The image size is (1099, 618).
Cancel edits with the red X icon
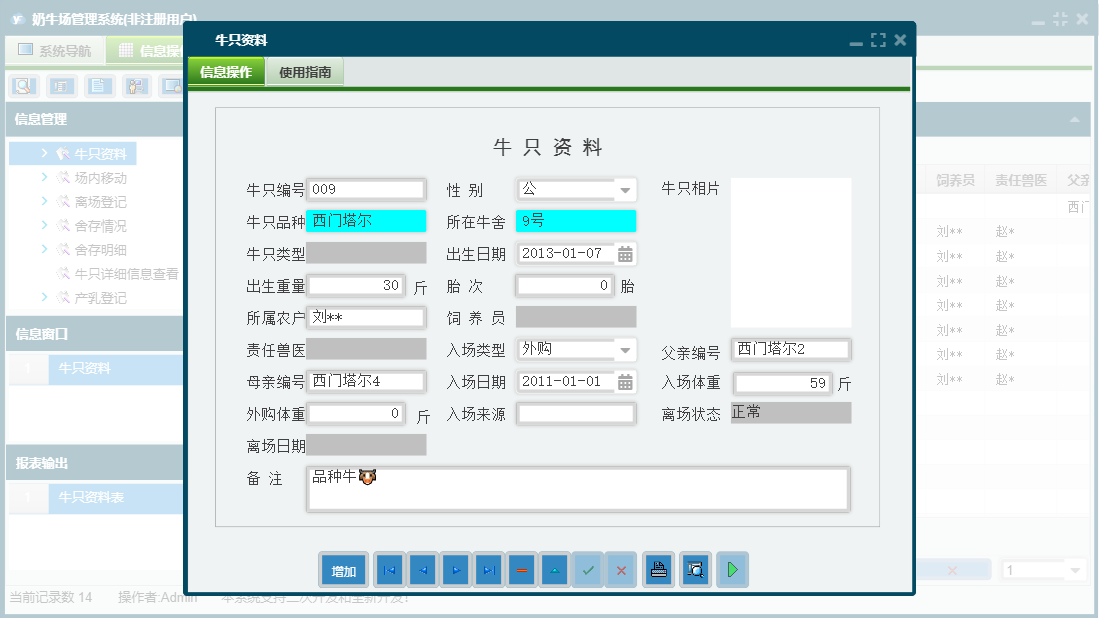[621, 570]
